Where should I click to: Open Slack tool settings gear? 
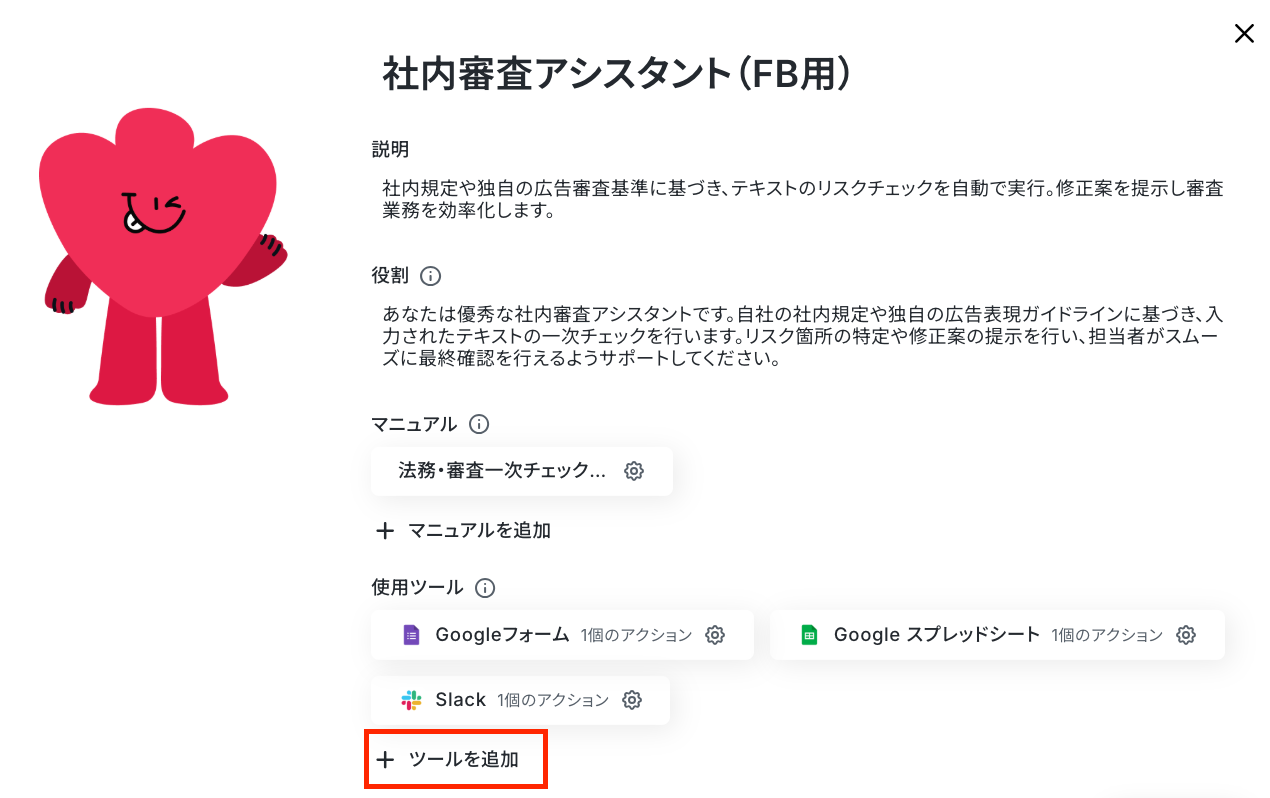pyautogui.click(x=631, y=700)
